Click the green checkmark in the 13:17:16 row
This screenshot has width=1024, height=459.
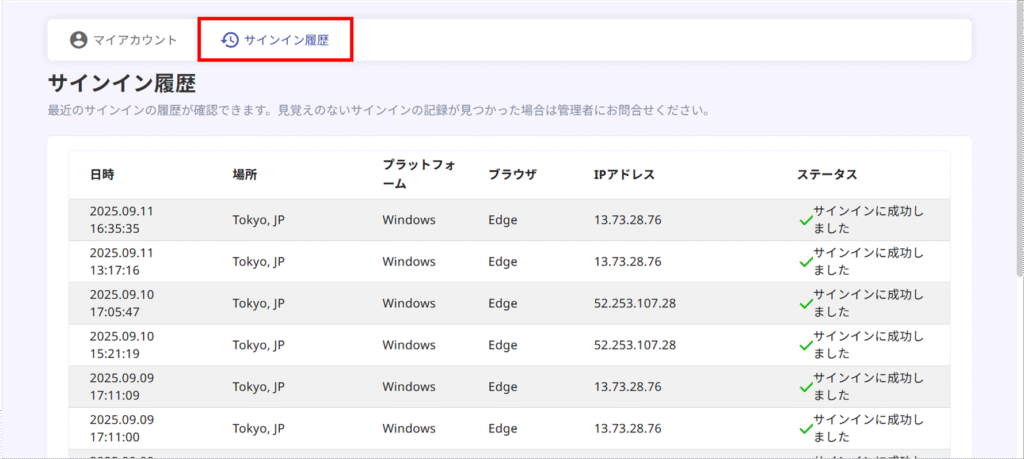(x=805, y=262)
